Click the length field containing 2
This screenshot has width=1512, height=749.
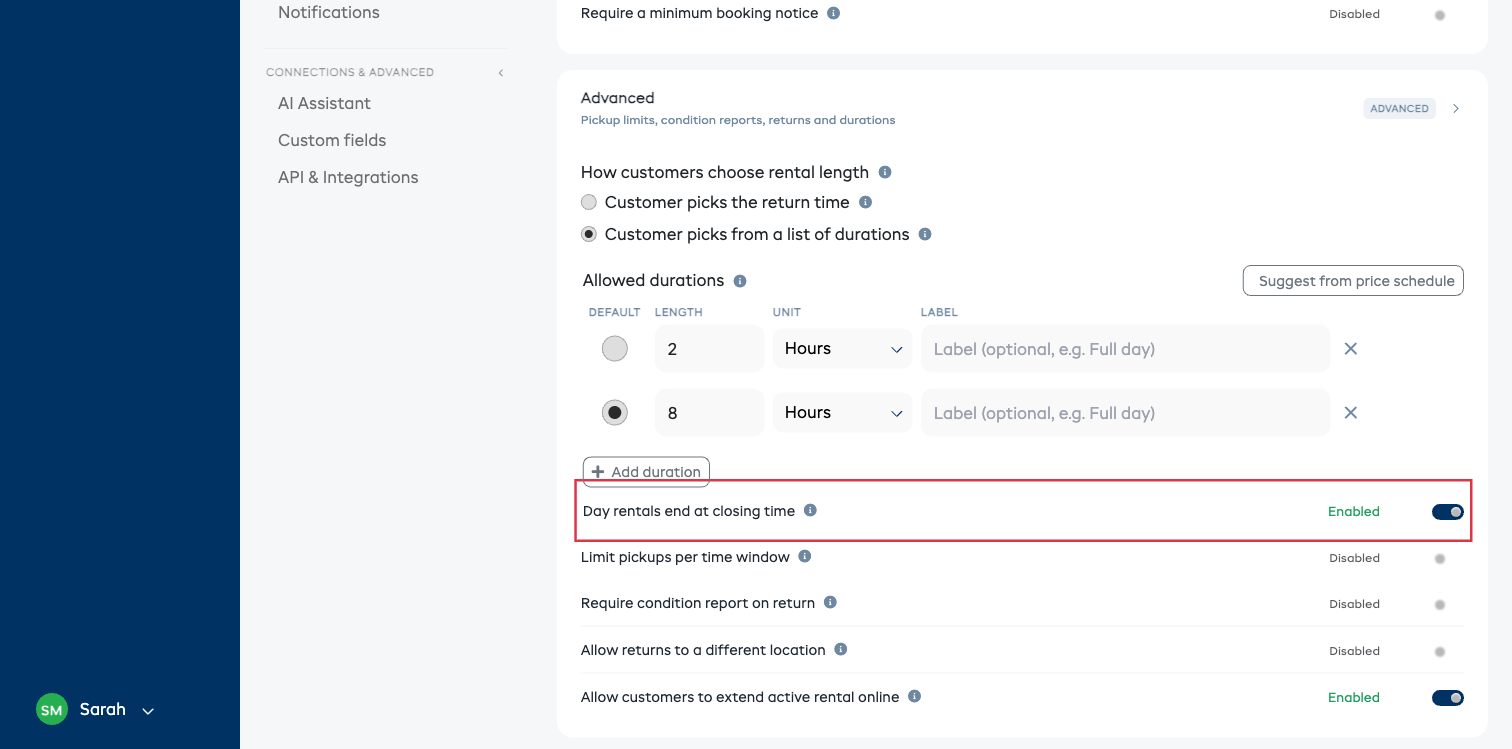[x=710, y=349]
